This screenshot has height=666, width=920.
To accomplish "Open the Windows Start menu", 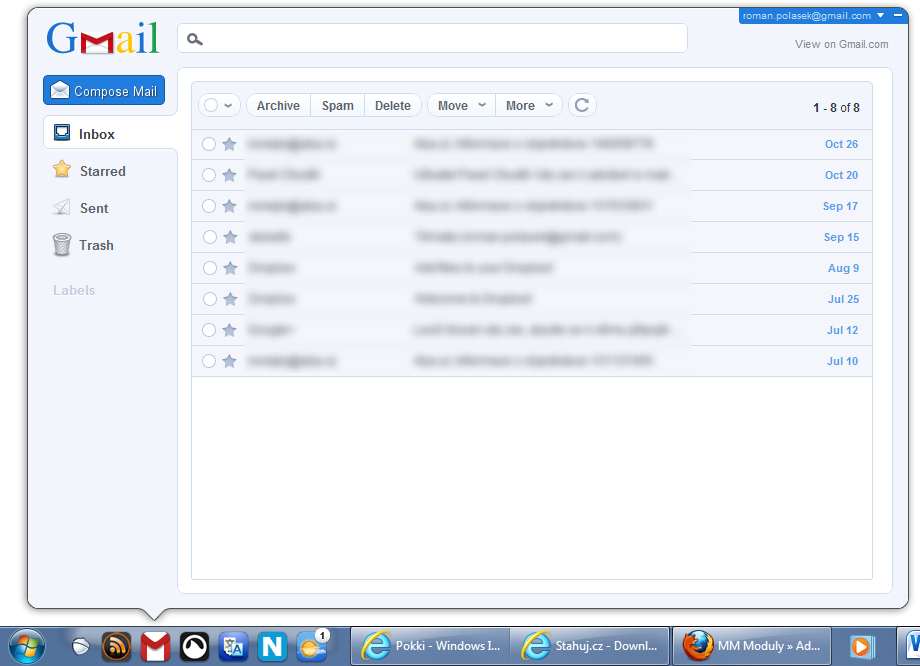I will click(x=26, y=647).
